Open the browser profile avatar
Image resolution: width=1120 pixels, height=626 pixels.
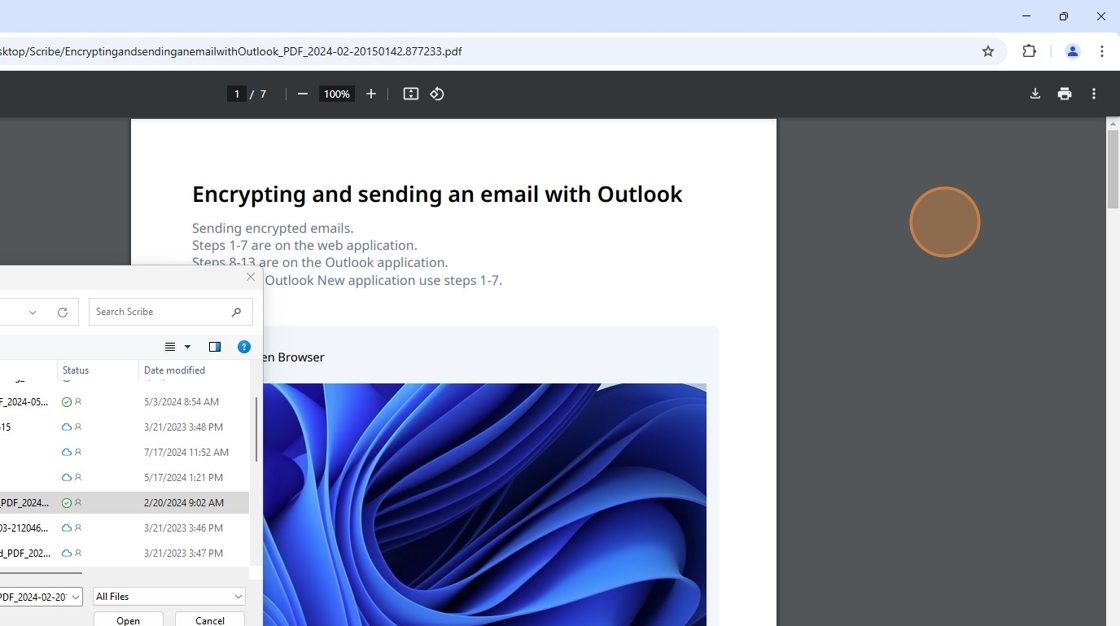(1072, 51)
